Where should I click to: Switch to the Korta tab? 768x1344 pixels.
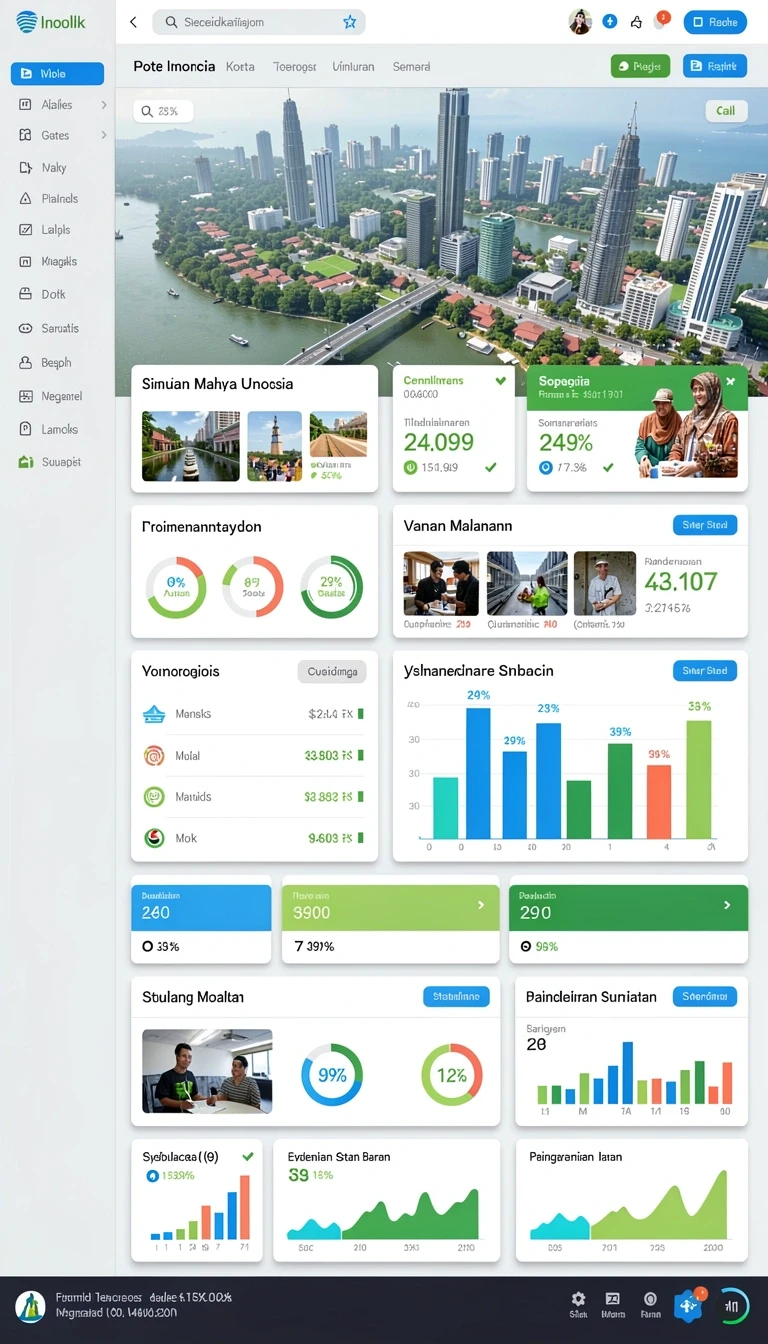click(240, 66)
